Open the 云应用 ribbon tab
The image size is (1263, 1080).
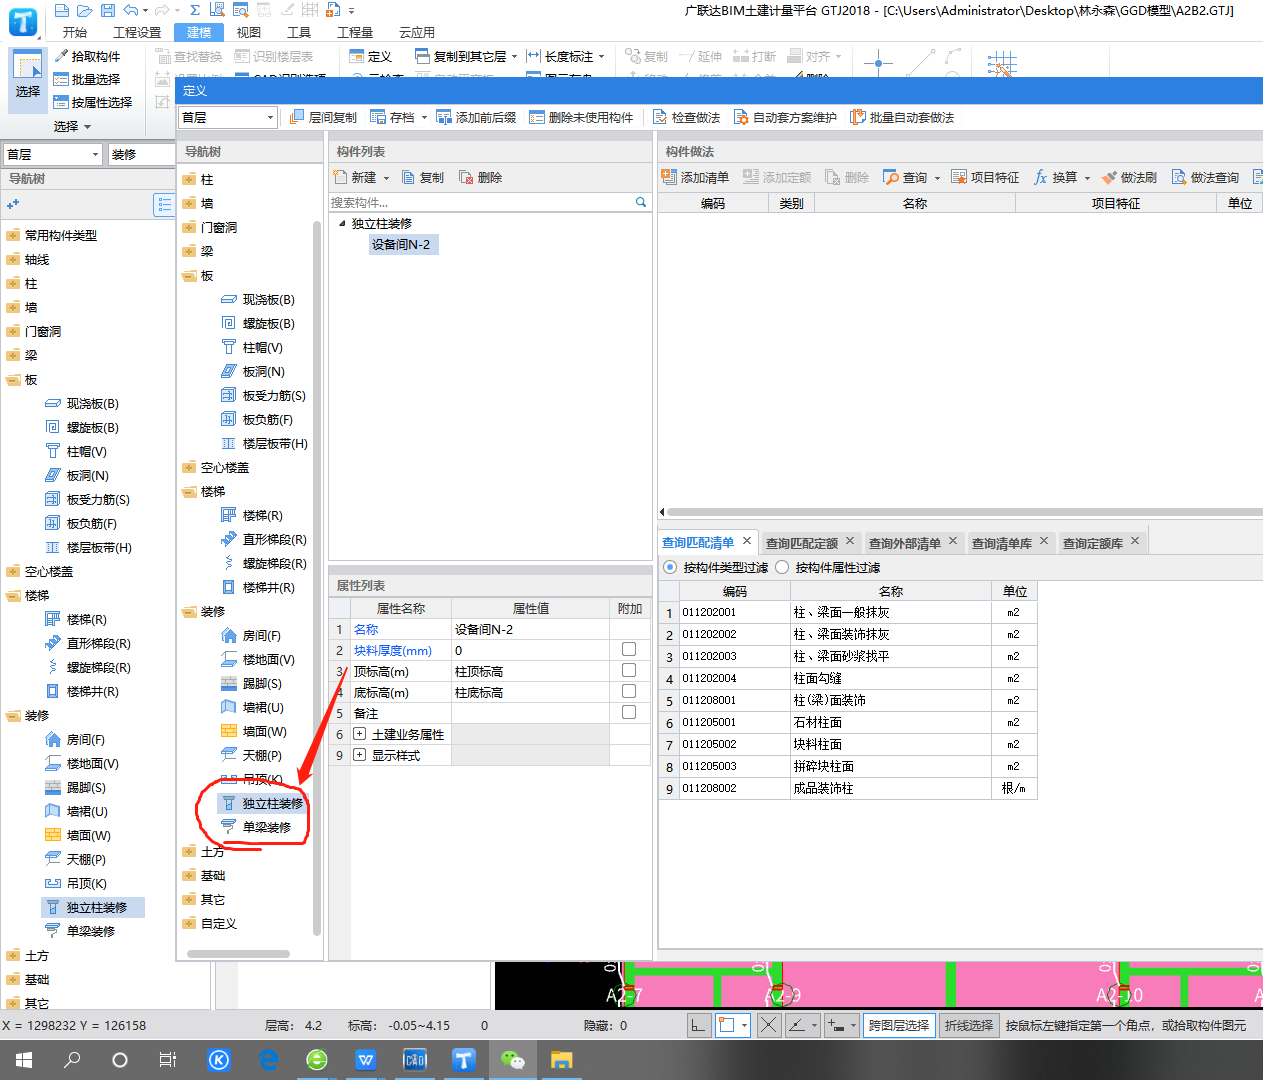point(417,32)
